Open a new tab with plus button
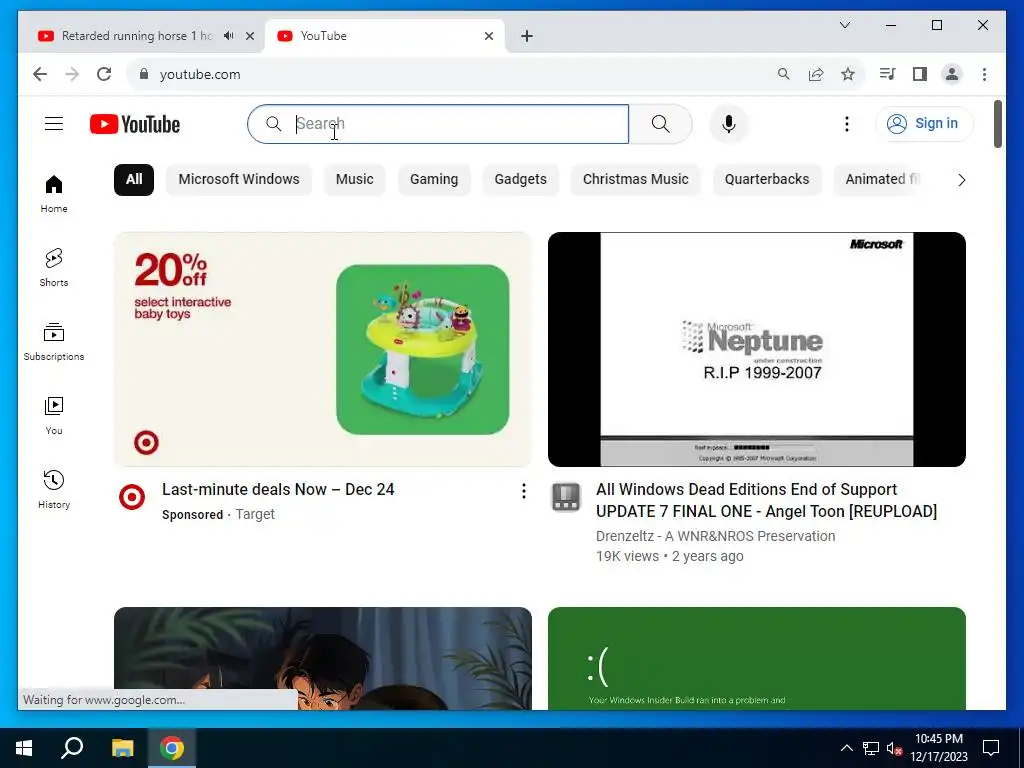 tap(527, 36)
